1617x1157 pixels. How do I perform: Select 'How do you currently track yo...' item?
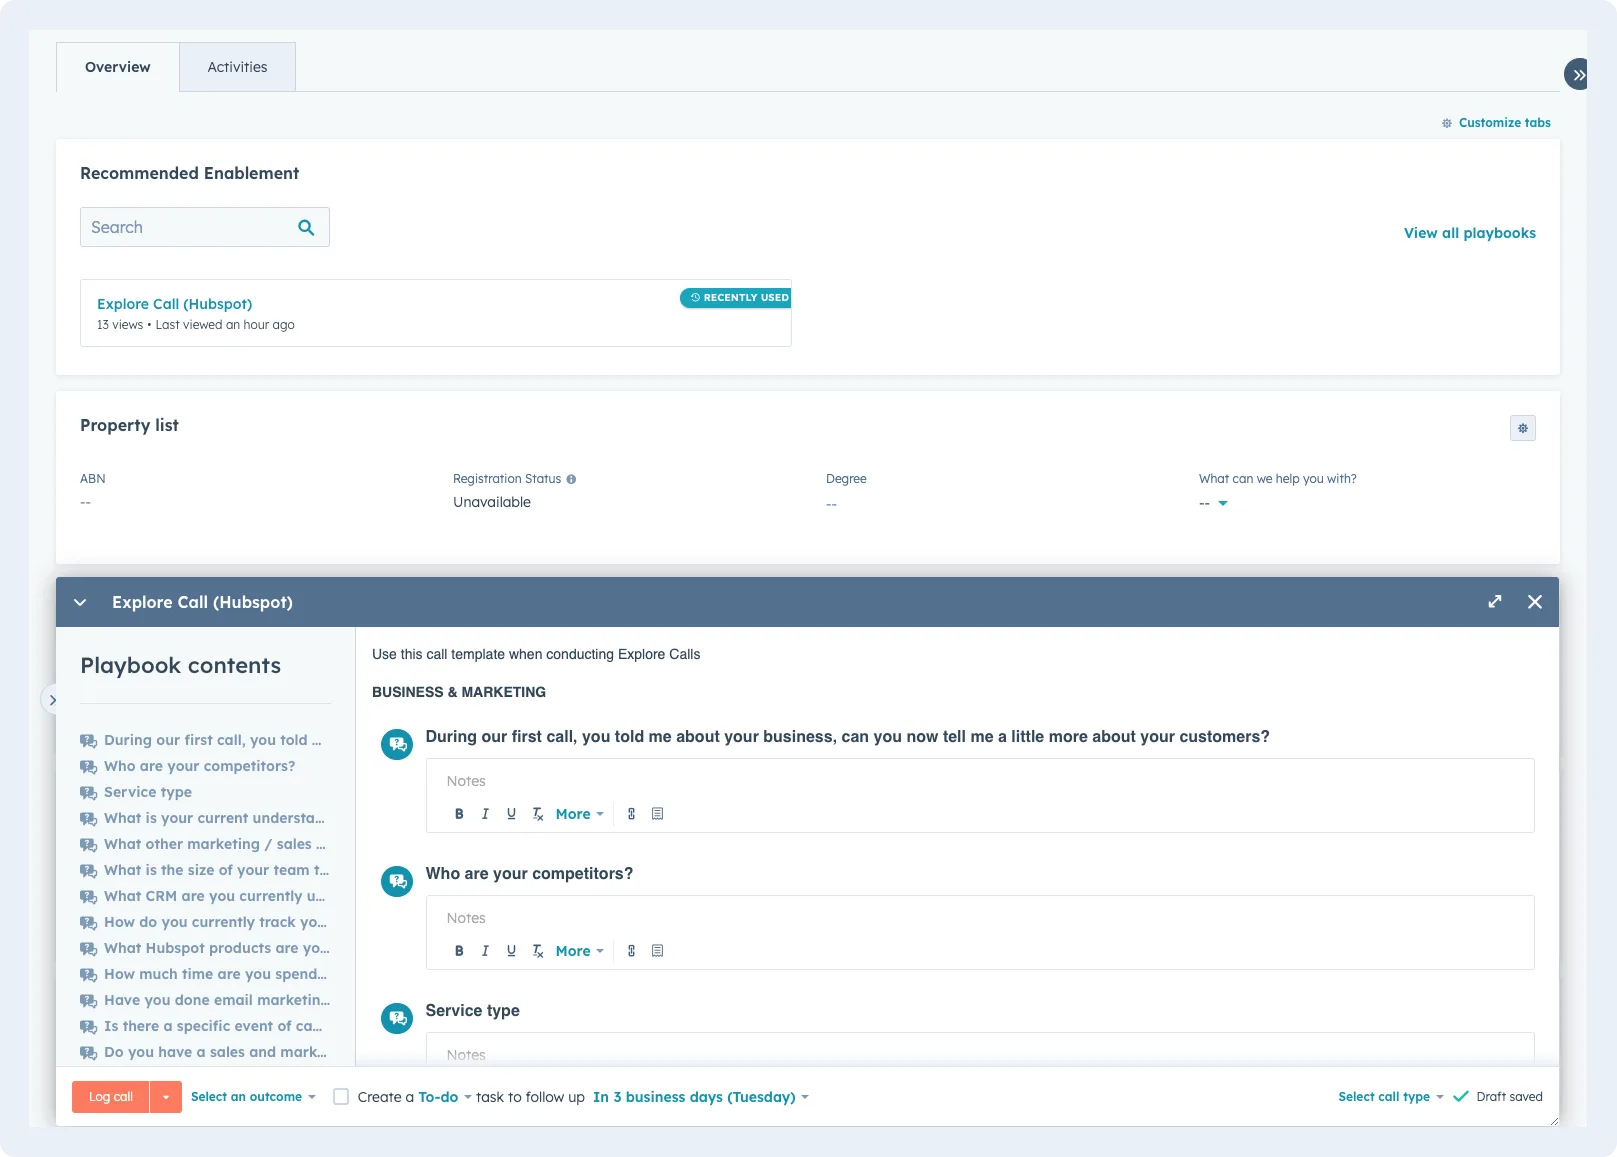[x=204, y=922]
